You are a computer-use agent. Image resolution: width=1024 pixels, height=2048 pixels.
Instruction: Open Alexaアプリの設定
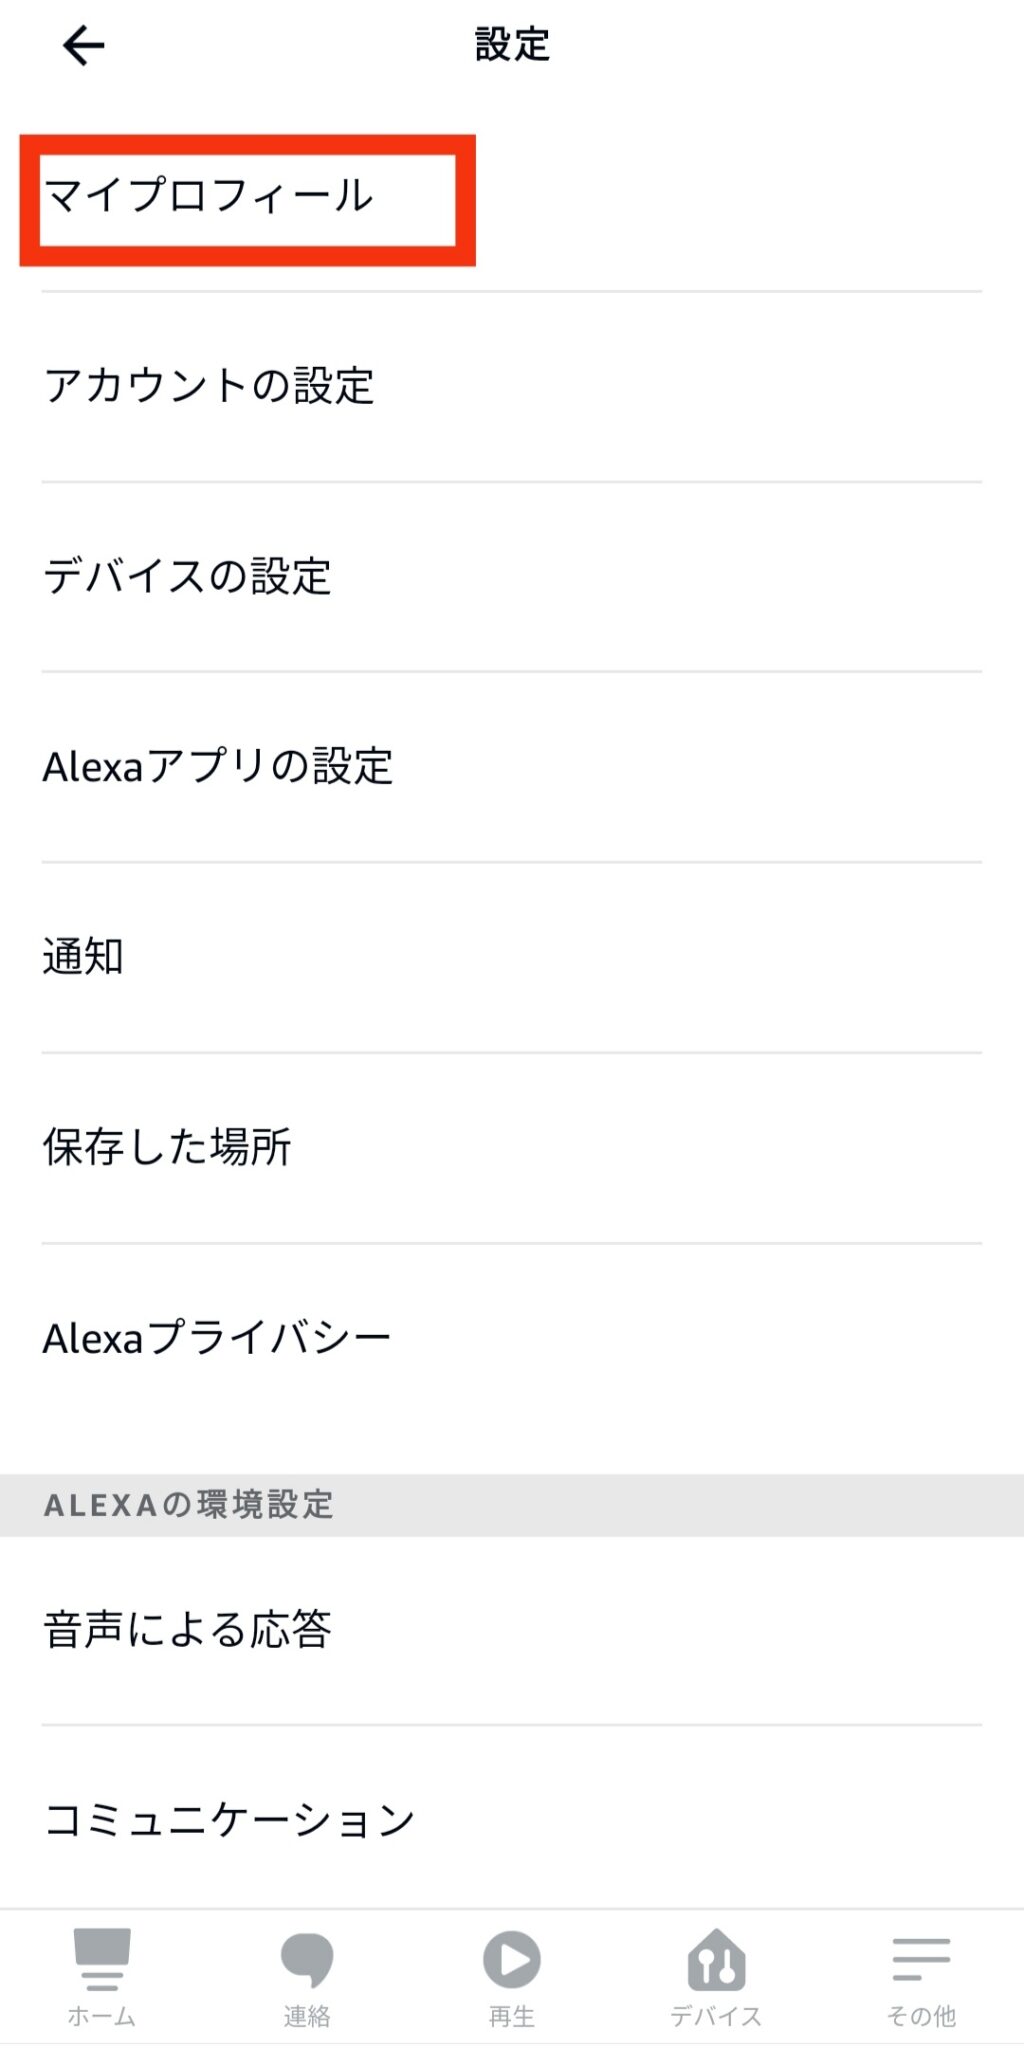pyautogui.click(x=512, y=767)
